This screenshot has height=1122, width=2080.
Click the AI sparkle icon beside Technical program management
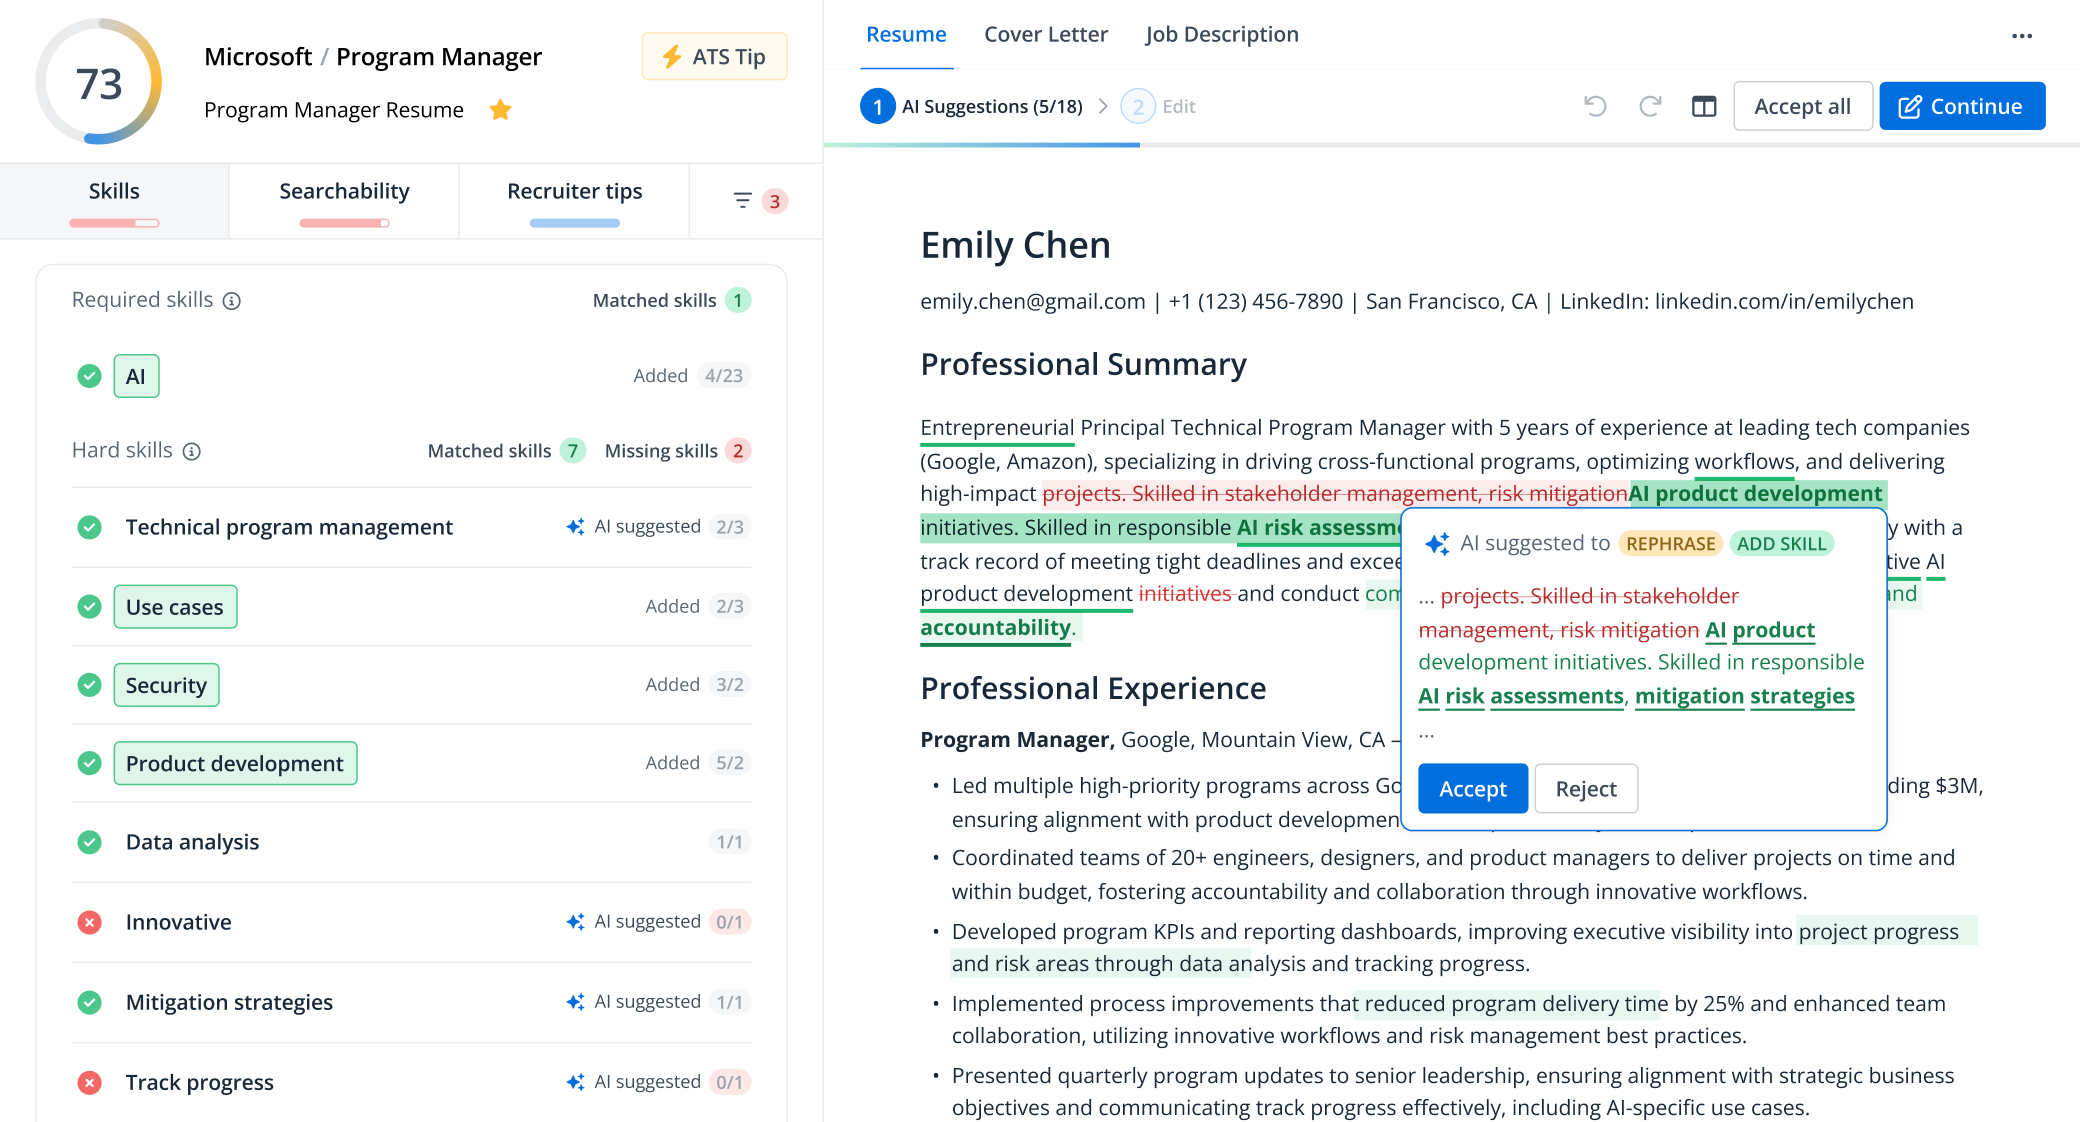(x=573, y=526)
